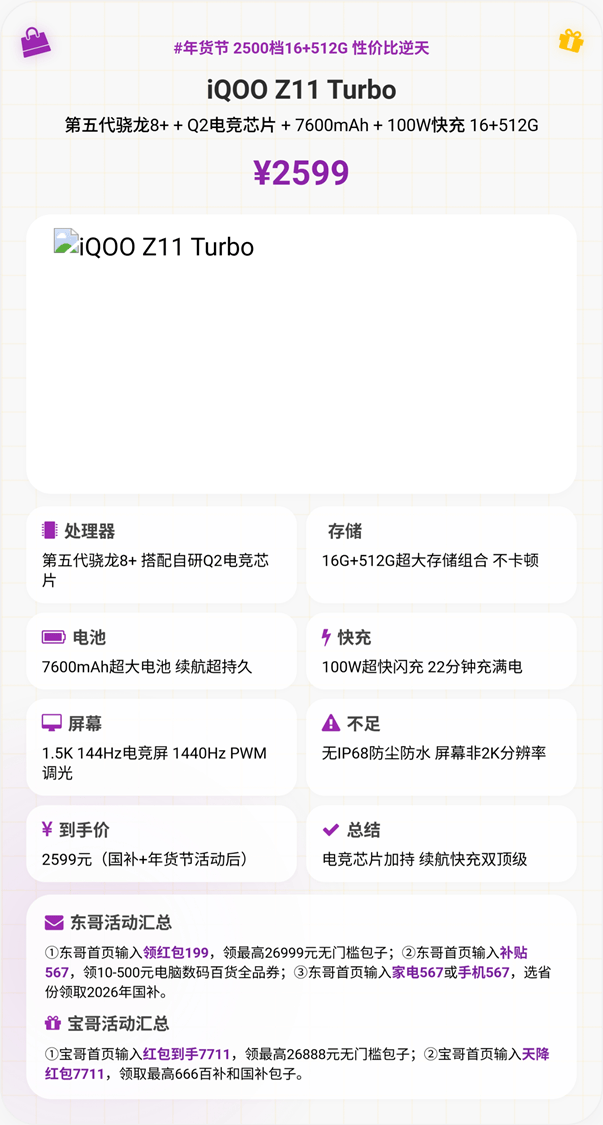Click the ¥2599 price text
Image resolution: width=603 pixels, height=1125 pixels.
click(301, 173)
